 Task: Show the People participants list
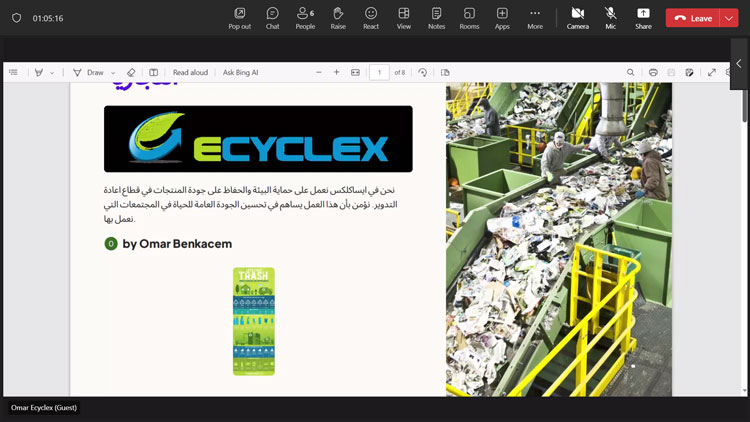coord(305,17)
